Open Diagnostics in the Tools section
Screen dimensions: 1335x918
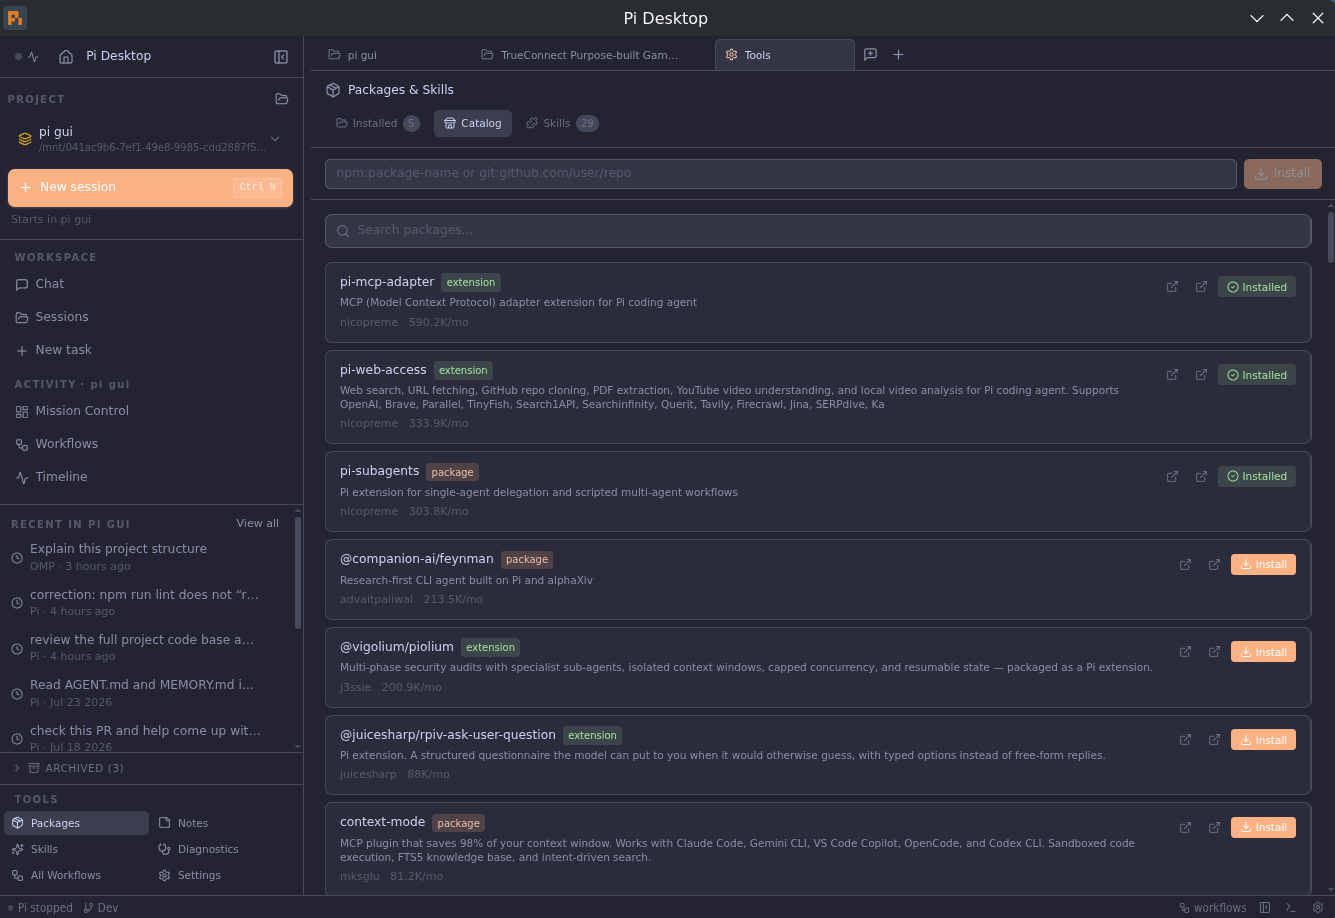click(x=198, y=849)
